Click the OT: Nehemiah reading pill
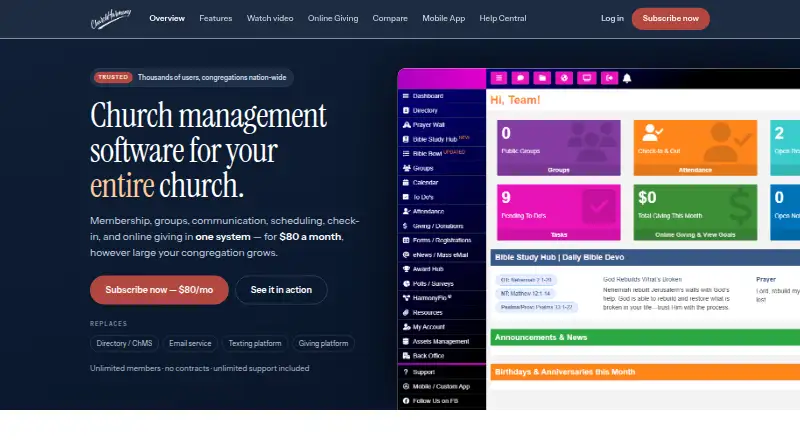800x440 pixels. tap(526, 280)
